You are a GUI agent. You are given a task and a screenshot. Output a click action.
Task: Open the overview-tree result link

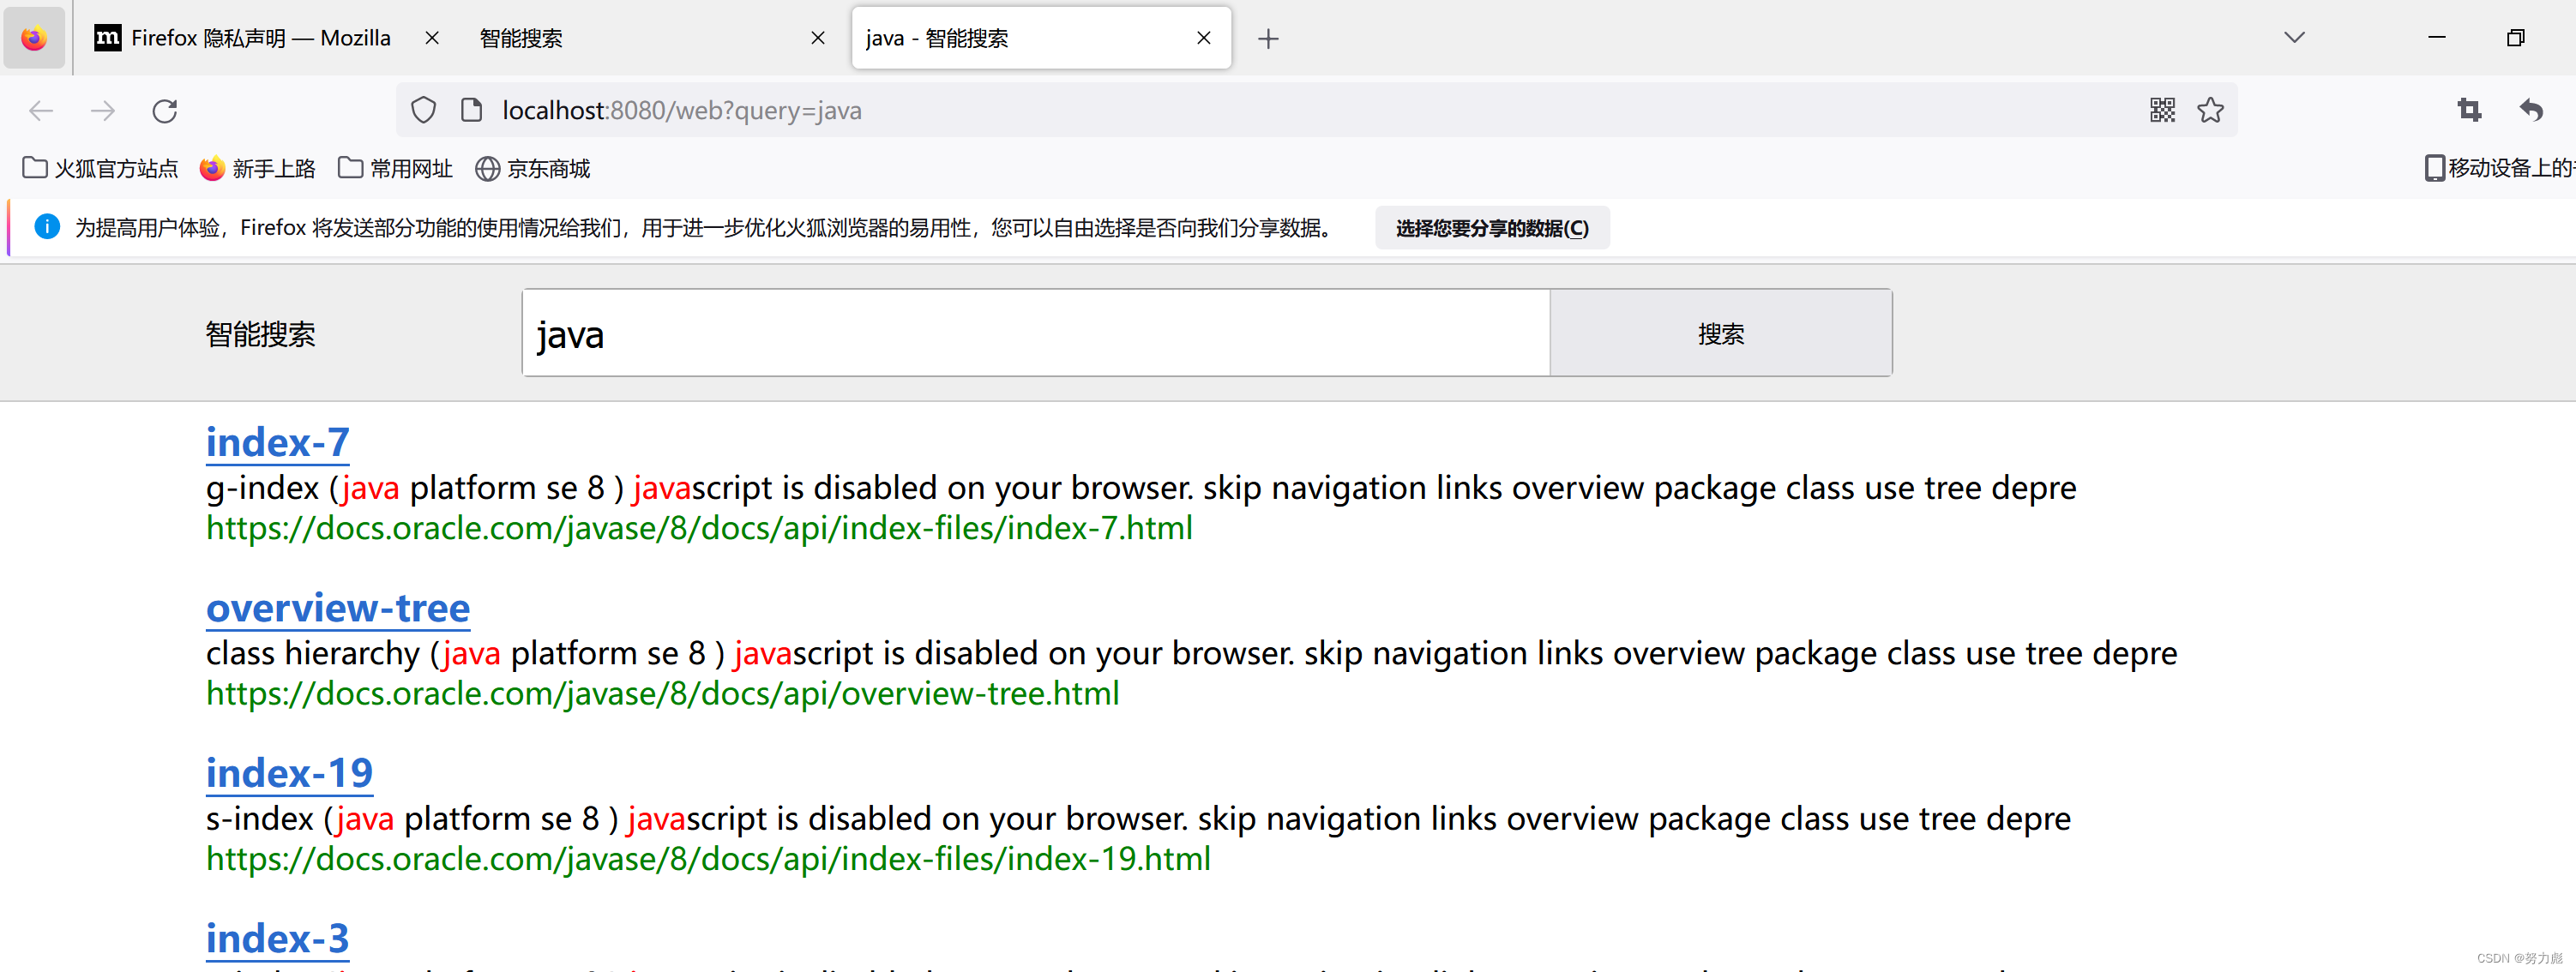[x=338, y=607]
